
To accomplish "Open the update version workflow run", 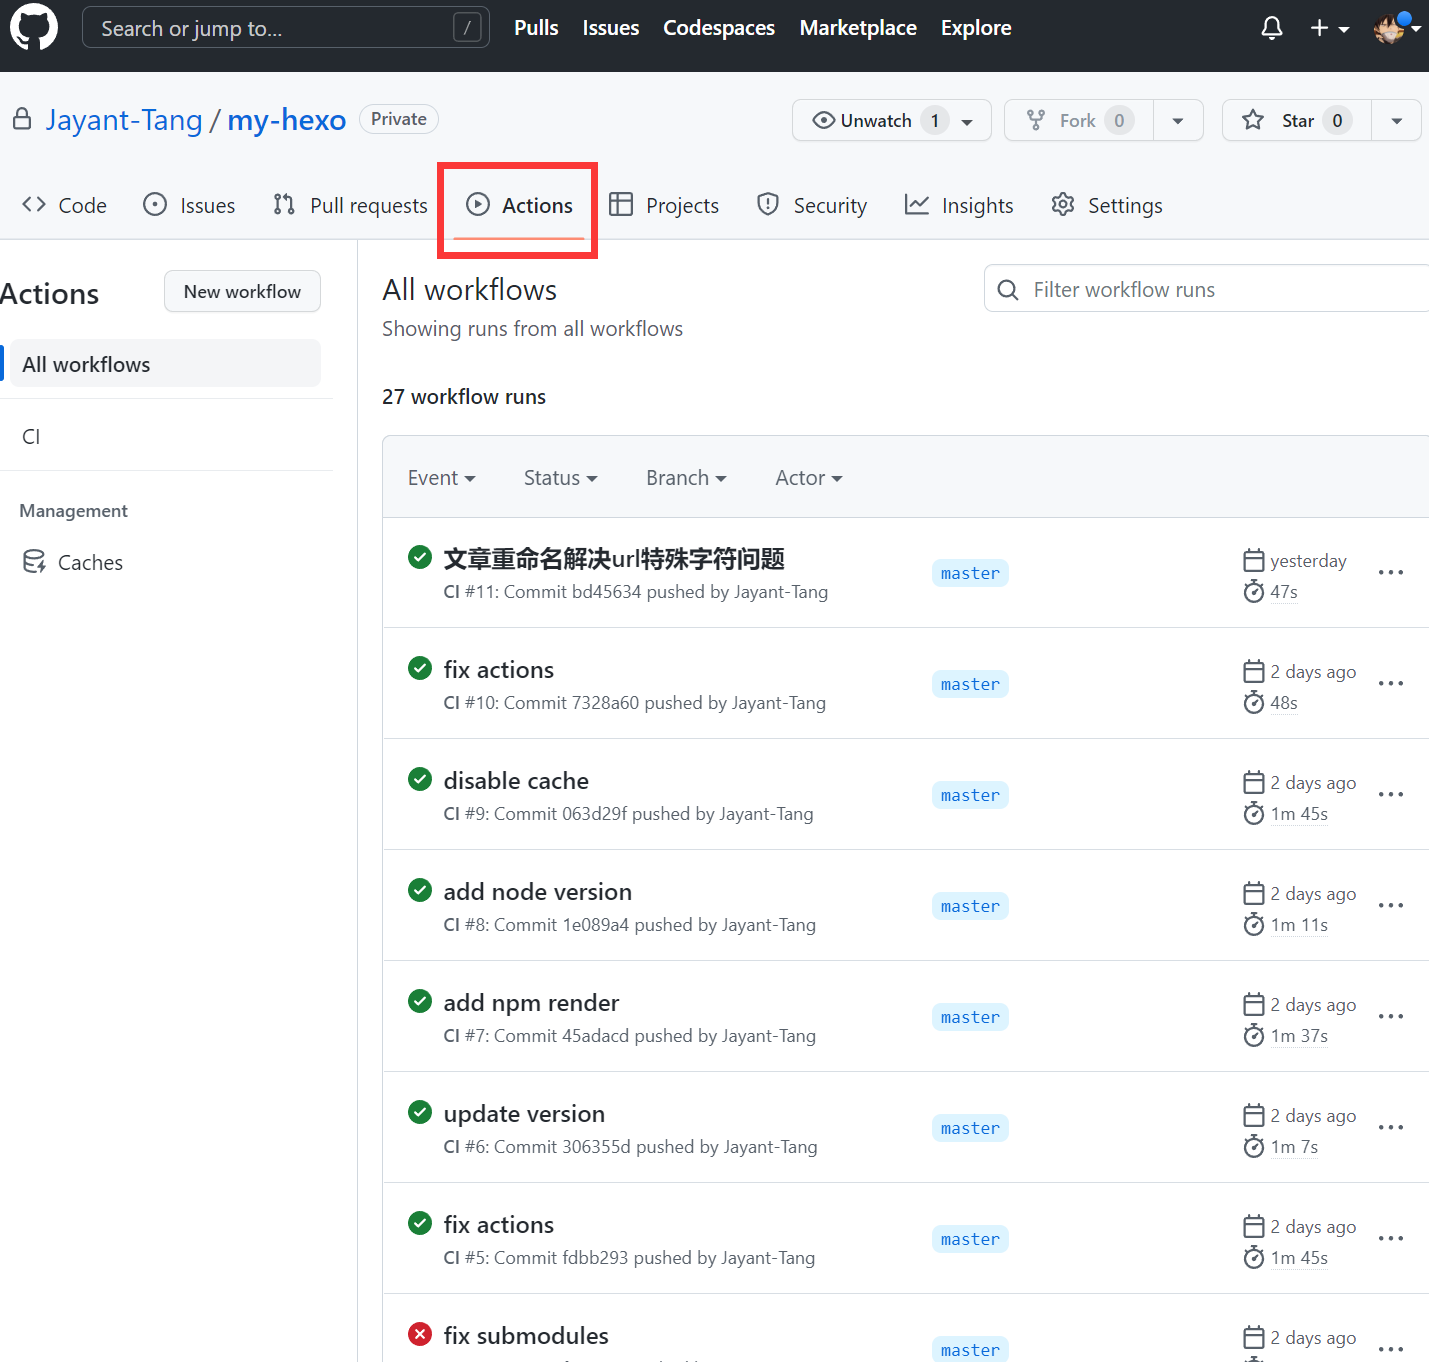I will [x=524, y=1113].
